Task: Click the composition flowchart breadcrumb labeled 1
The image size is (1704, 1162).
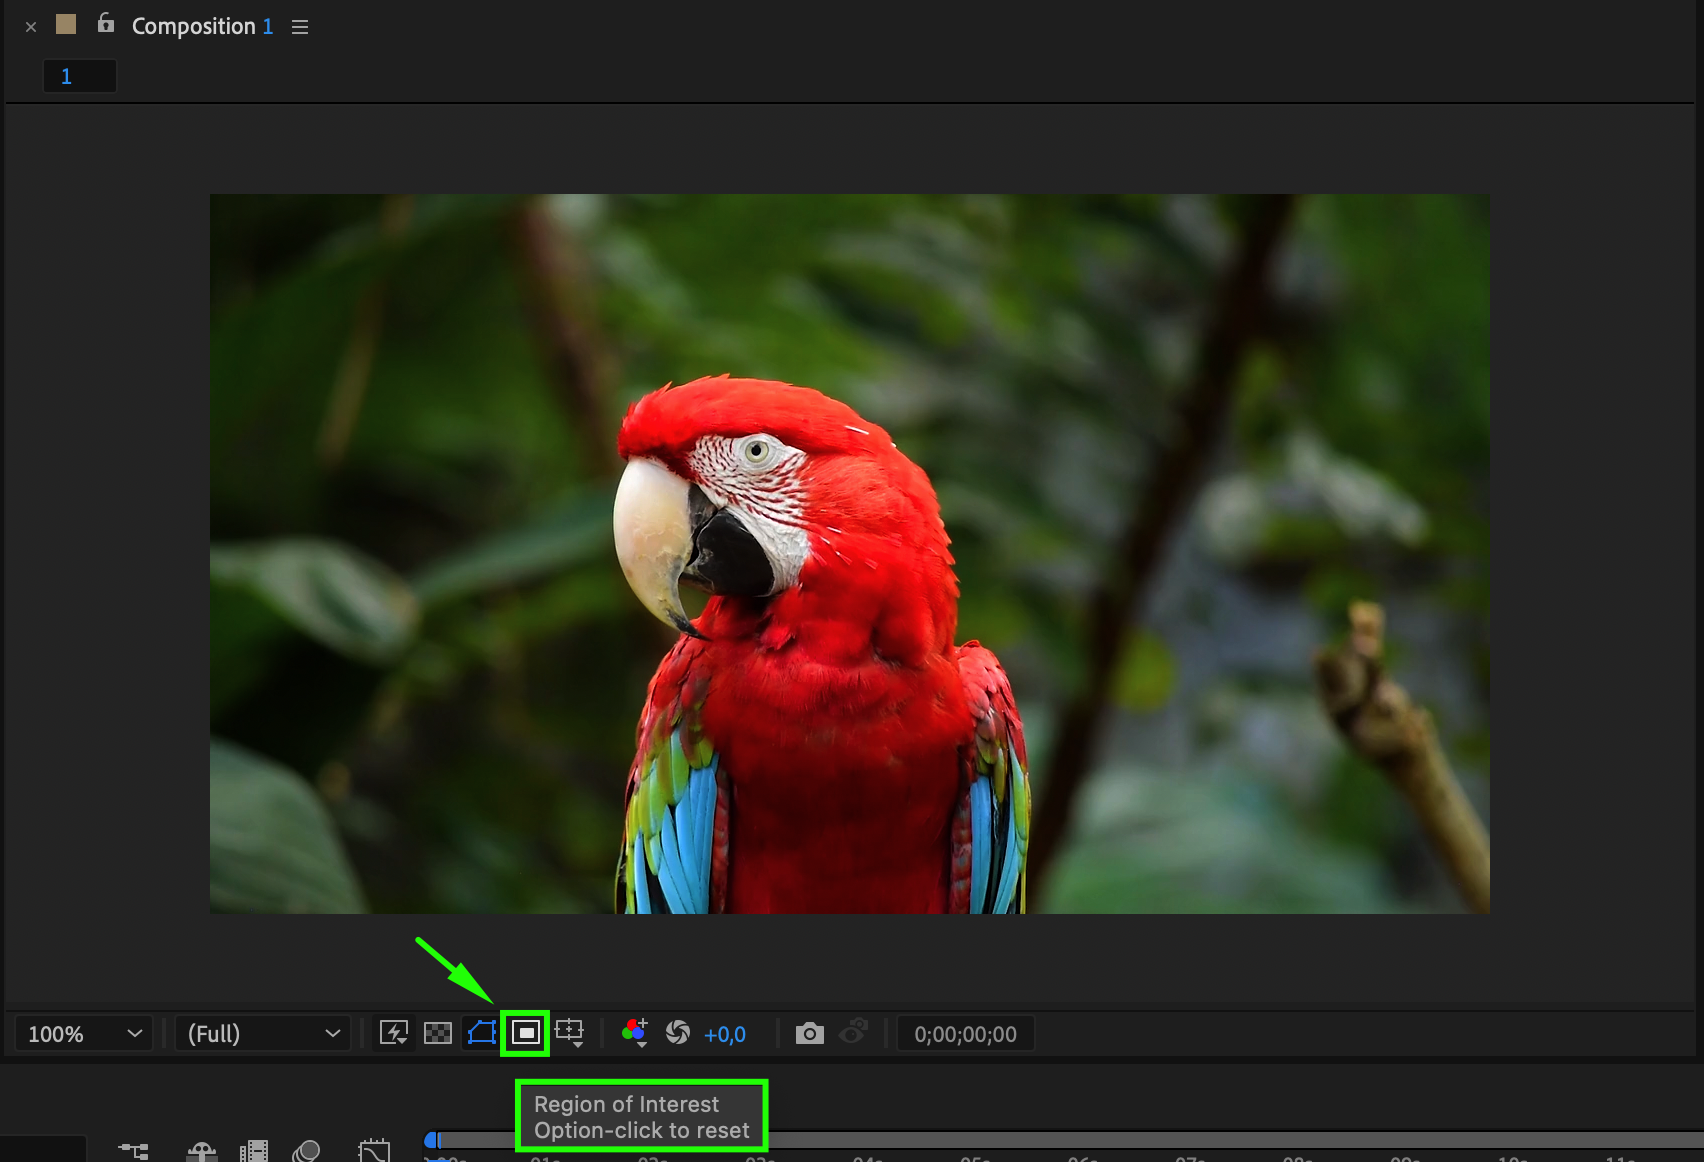Action: 79,76
